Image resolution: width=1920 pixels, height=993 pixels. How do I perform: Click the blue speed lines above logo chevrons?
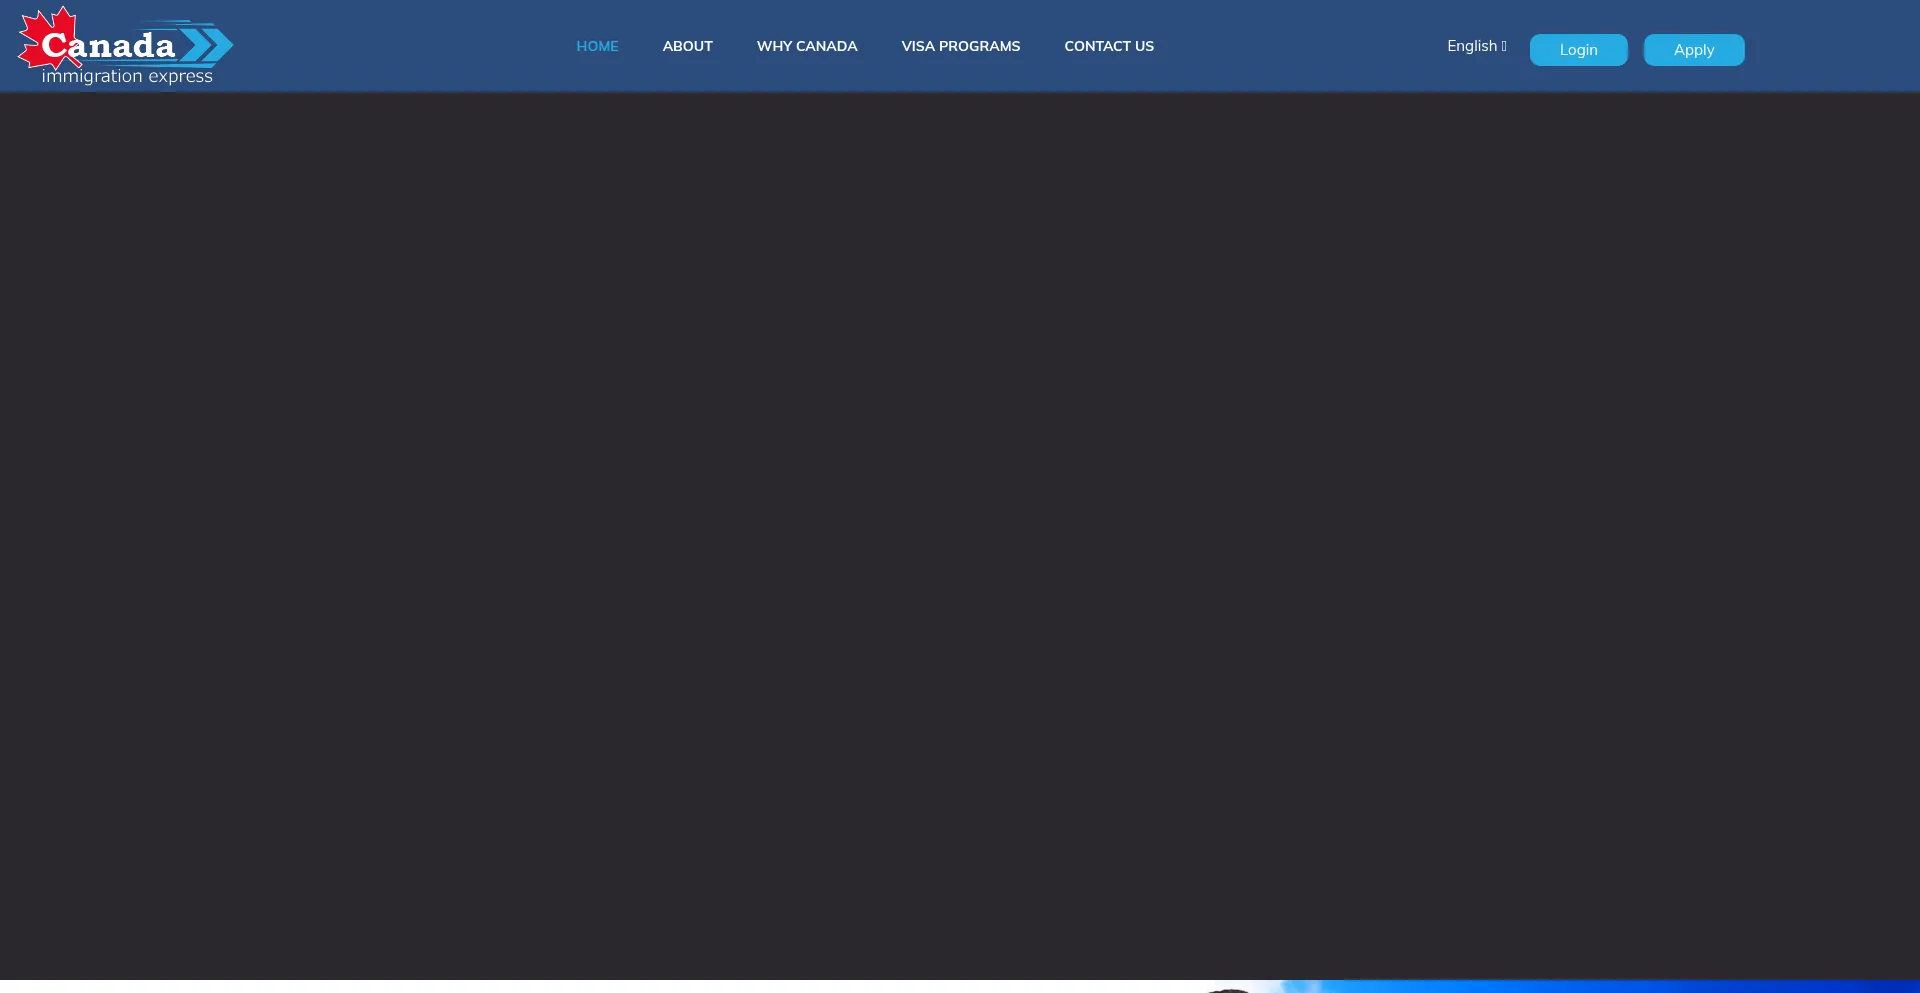(x=175, y=23)
